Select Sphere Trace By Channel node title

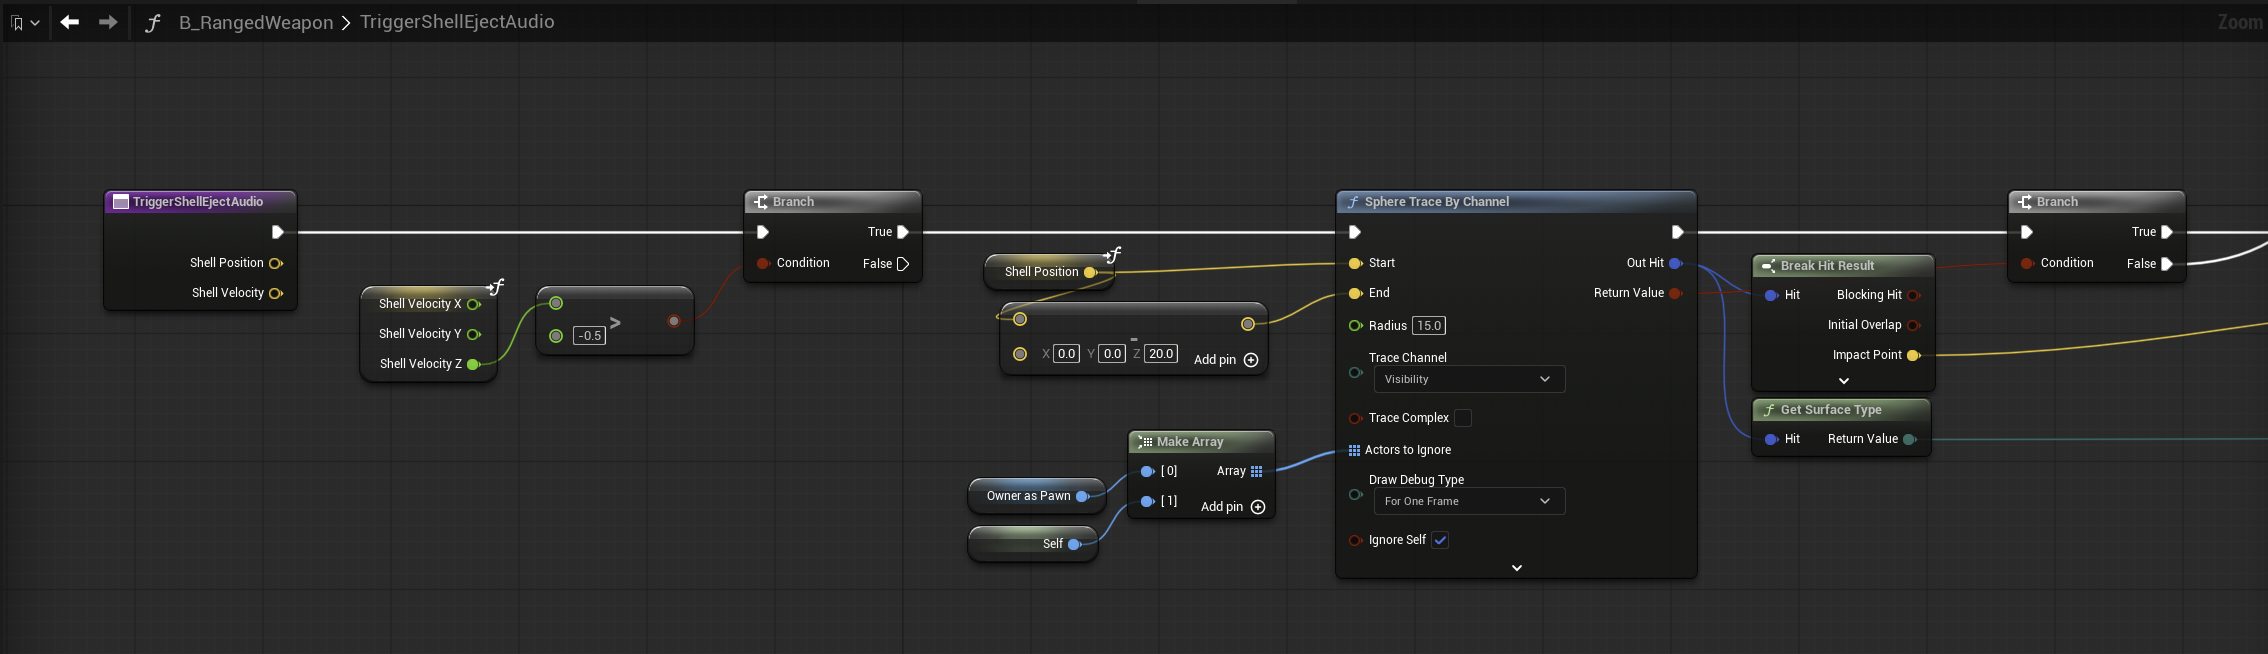1437,202
